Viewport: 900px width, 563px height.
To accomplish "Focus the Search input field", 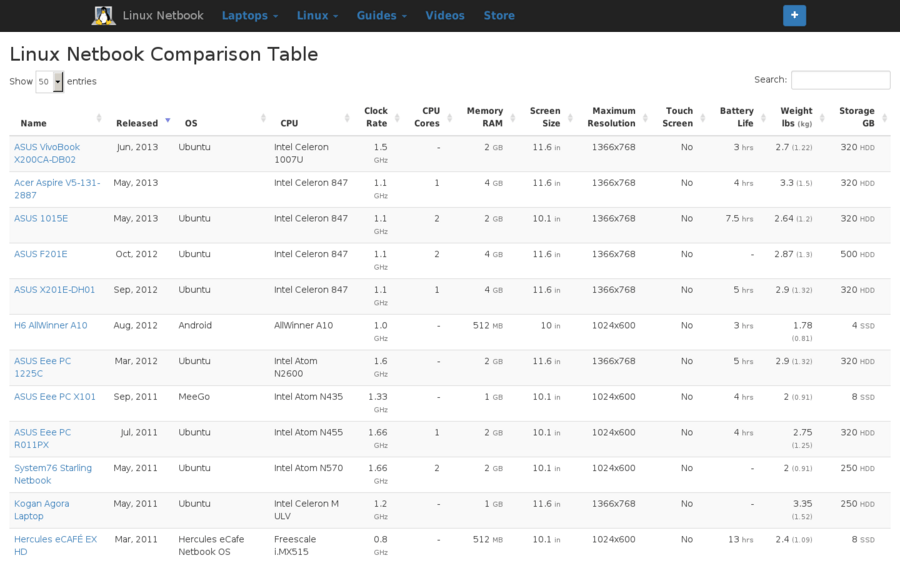I will pos(840,80).
